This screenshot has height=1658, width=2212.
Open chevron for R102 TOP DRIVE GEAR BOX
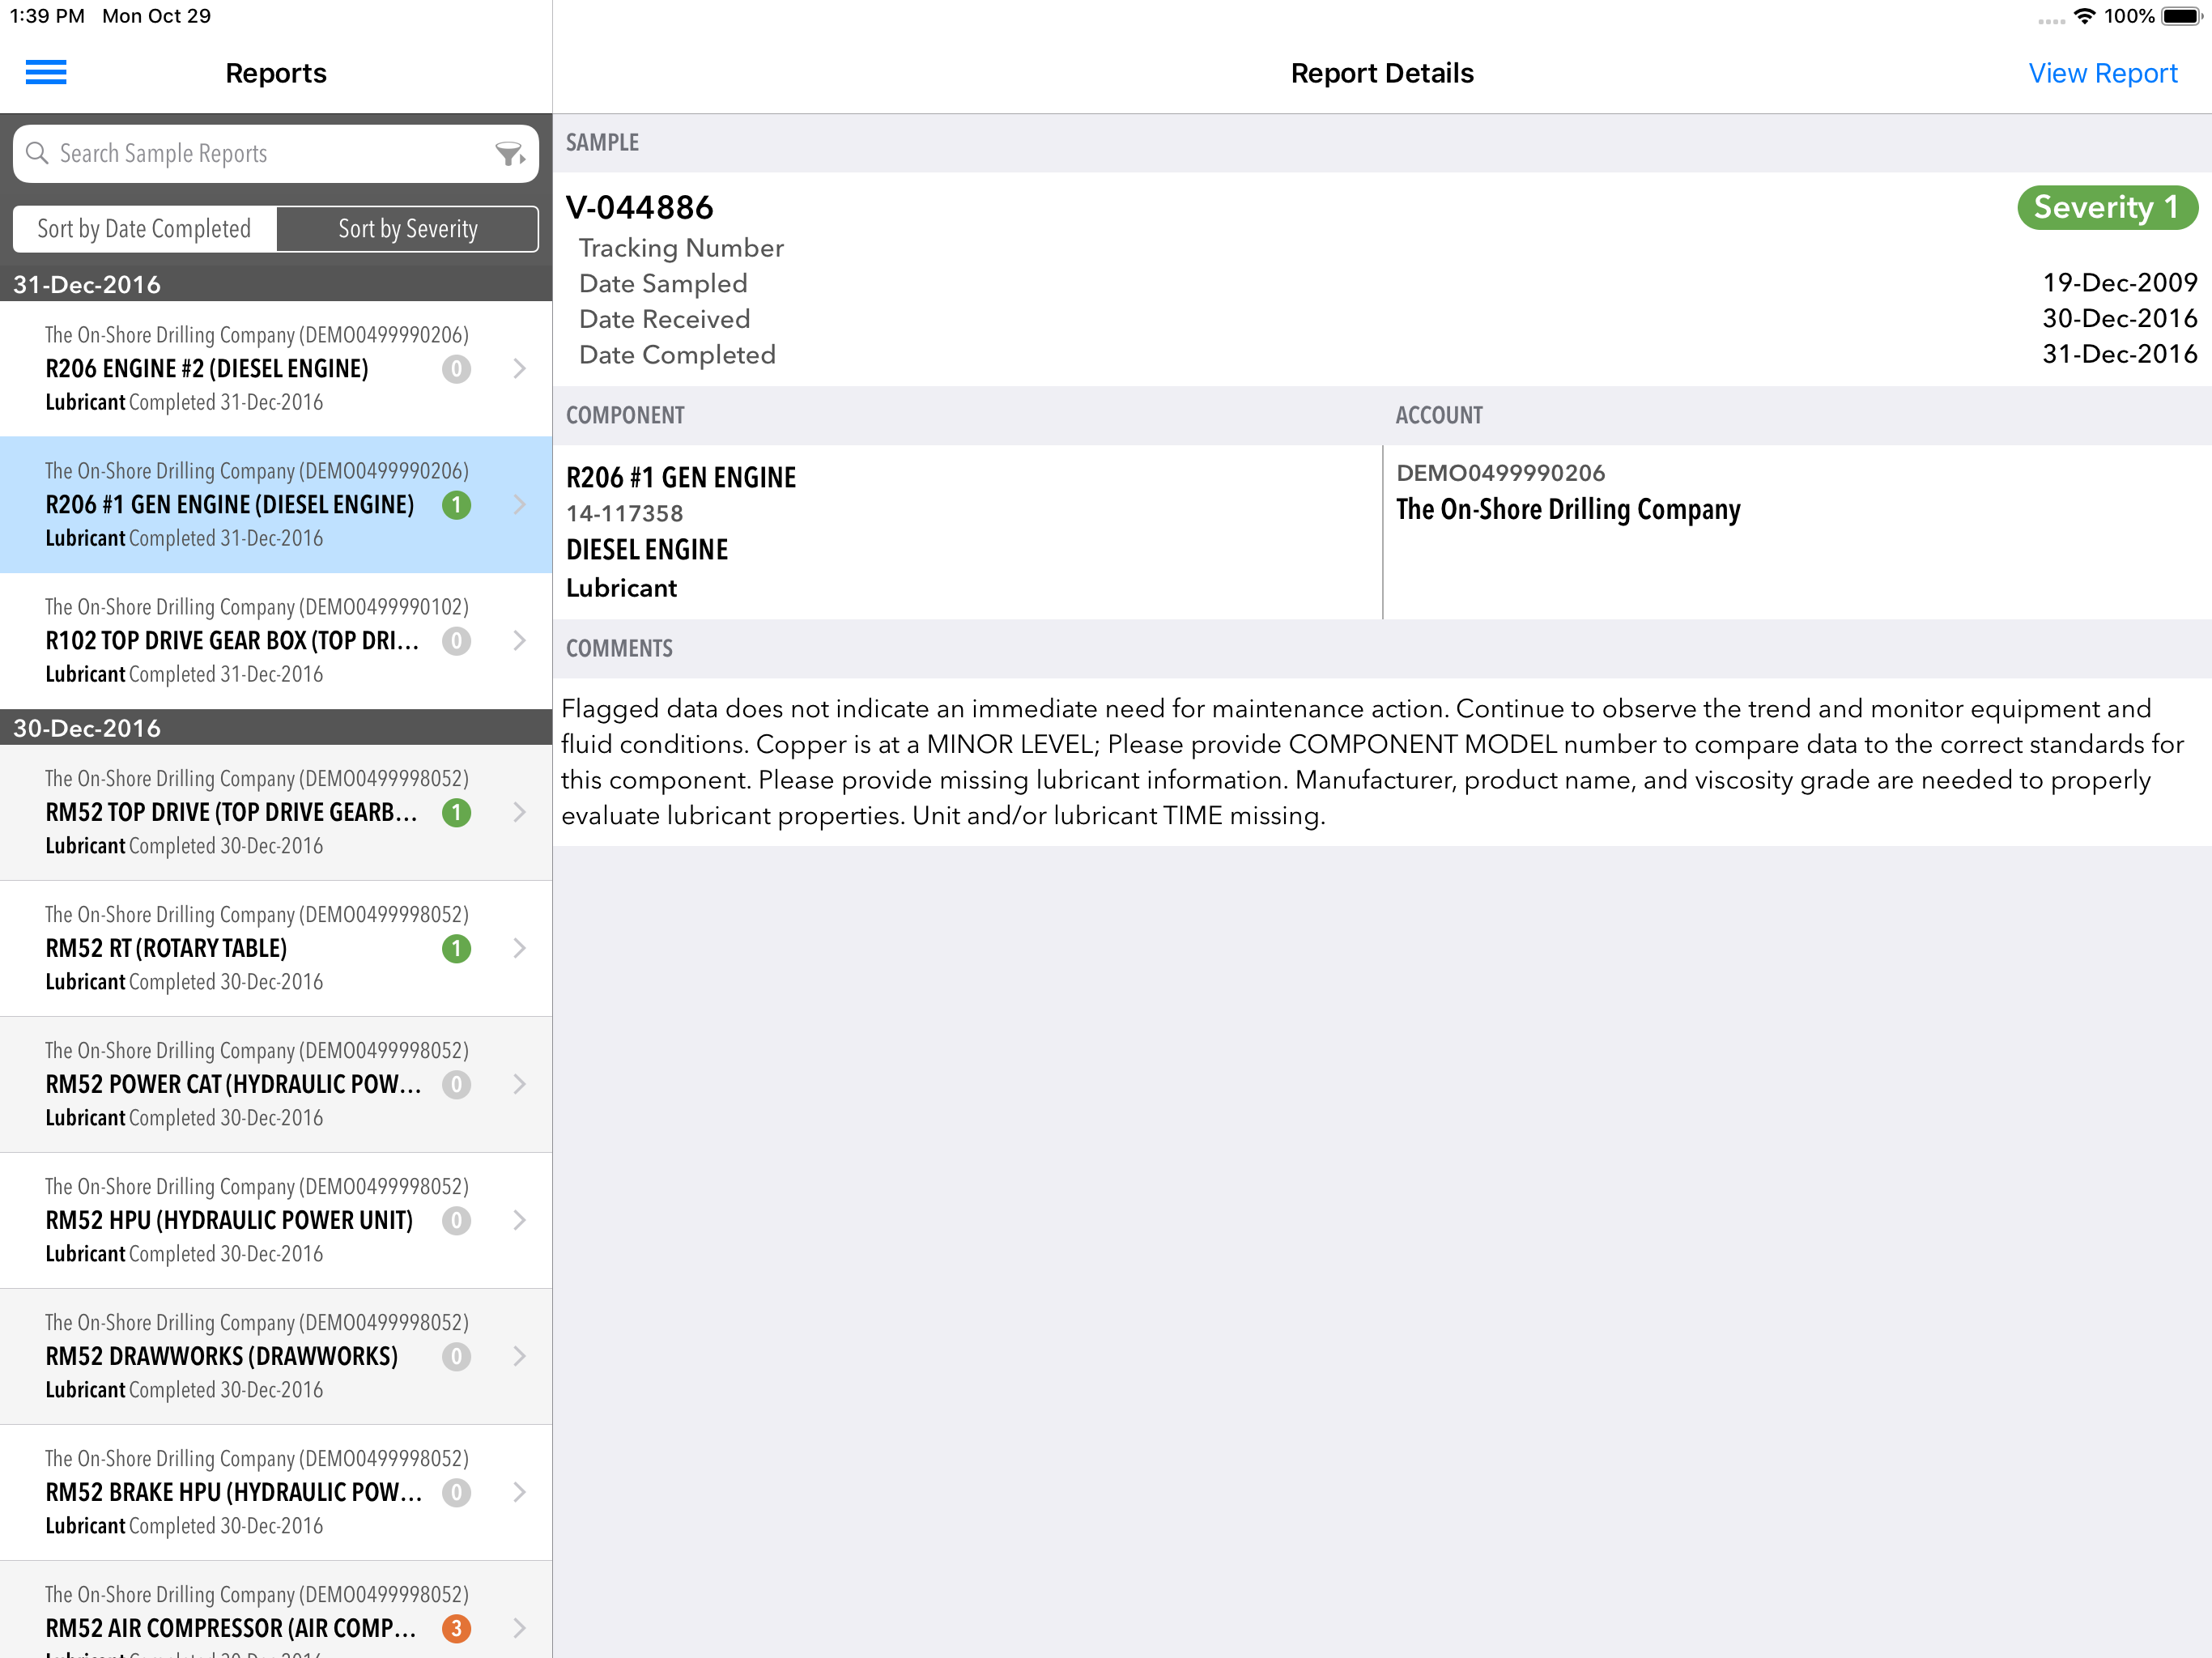pos(519,640)
